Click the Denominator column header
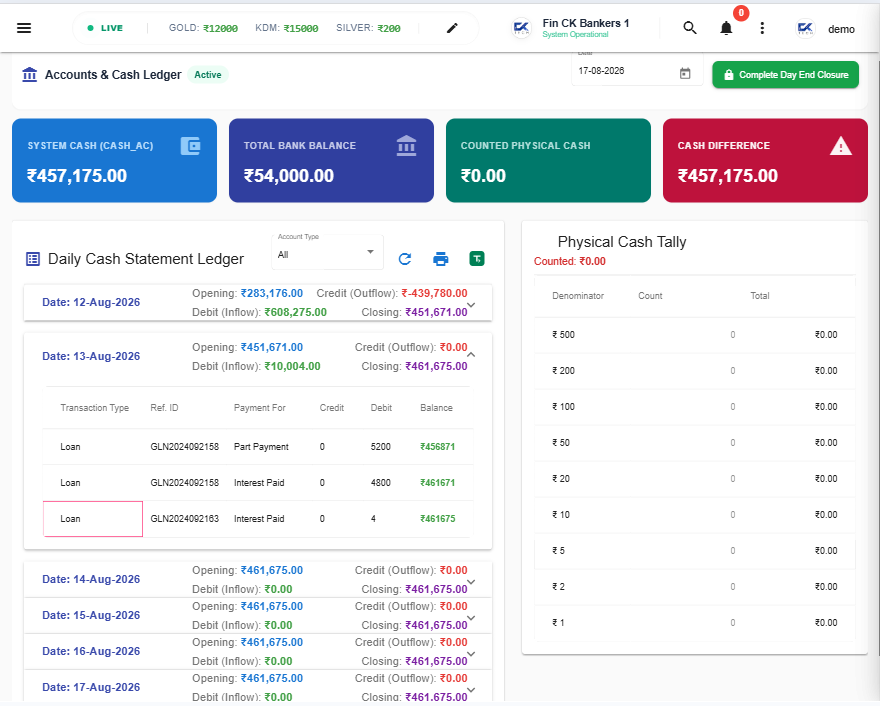 click(x=578, y=296)
